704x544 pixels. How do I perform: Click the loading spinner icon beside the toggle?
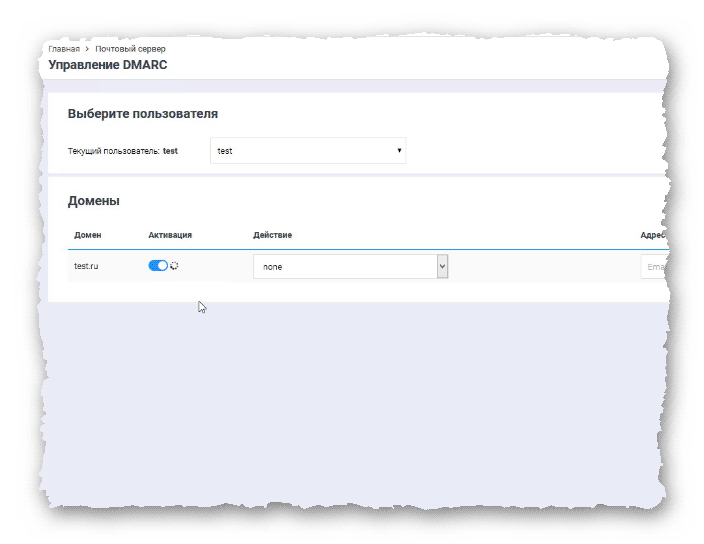pyautogui.click(x=174, y=266)
